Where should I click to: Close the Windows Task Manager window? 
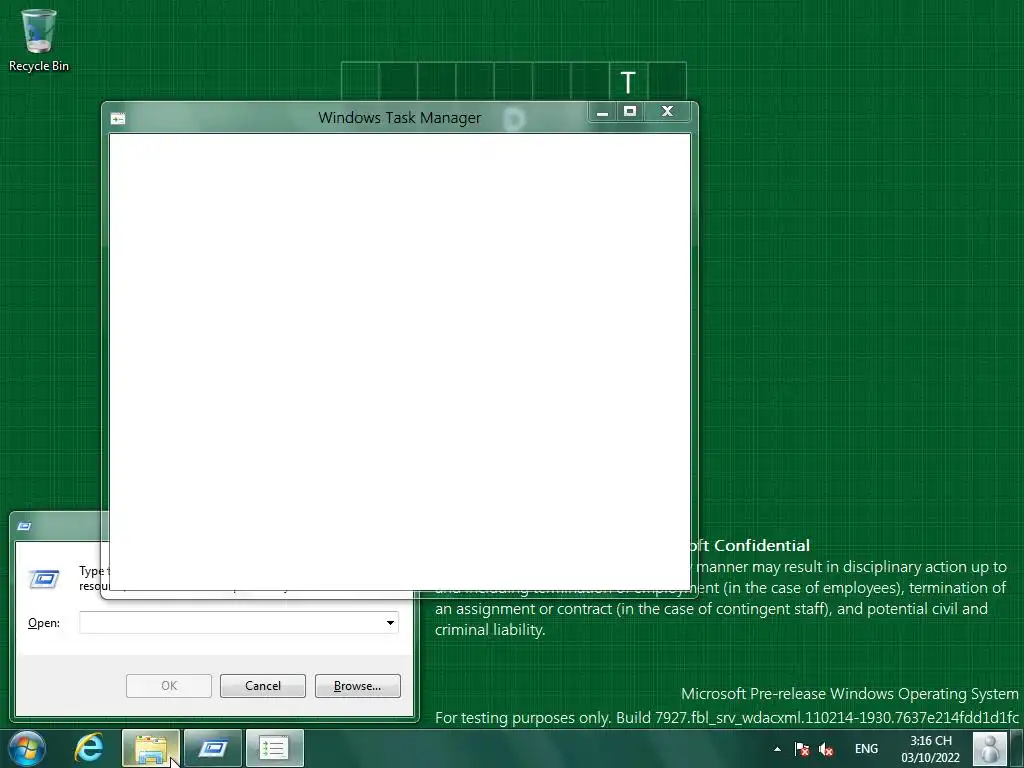(x=667, y=112)
